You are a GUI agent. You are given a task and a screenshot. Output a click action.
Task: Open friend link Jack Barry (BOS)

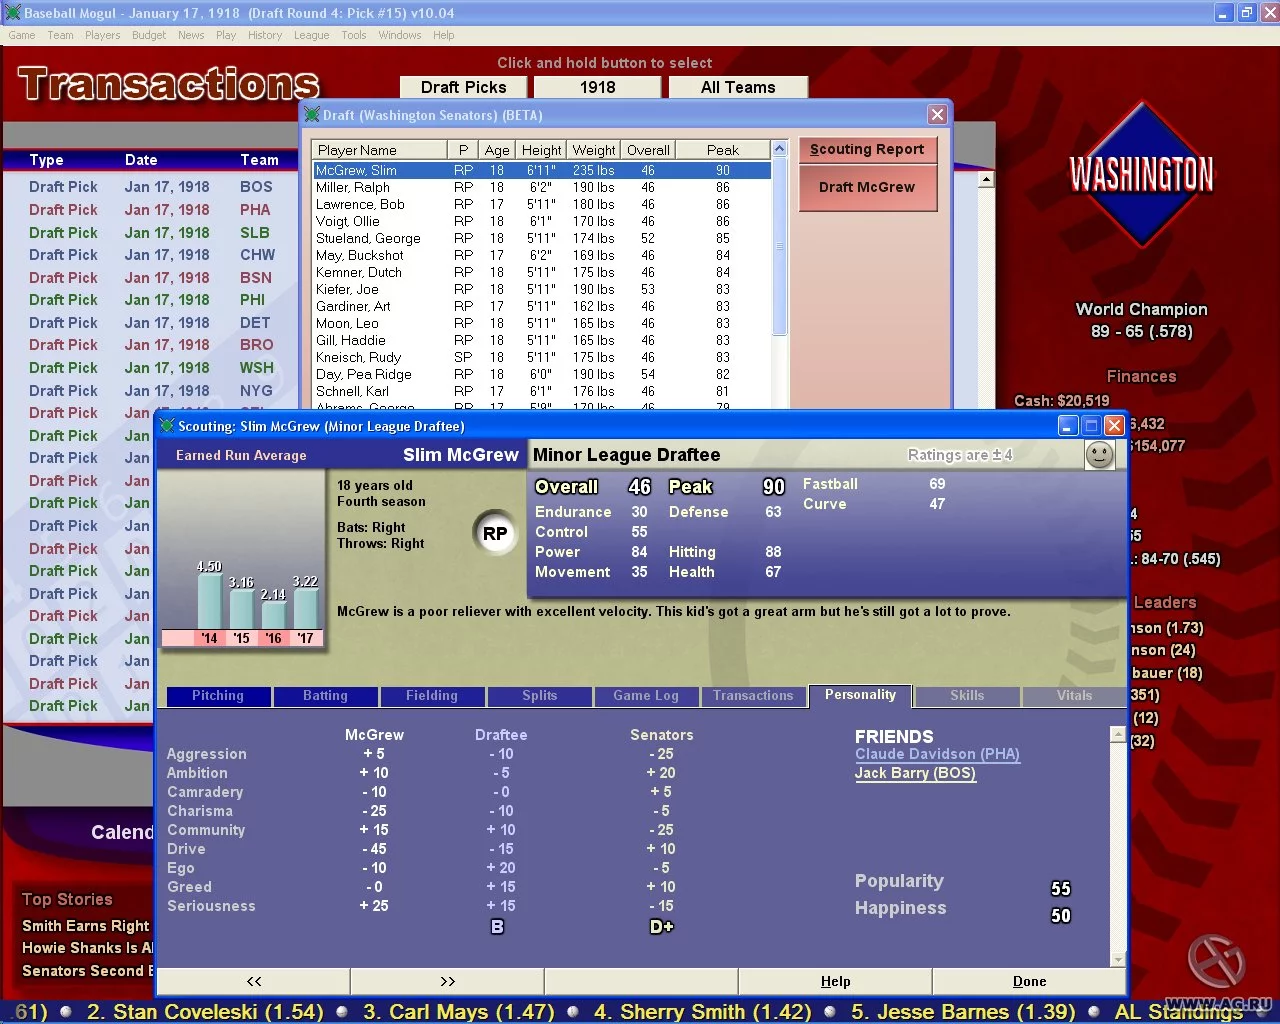point(915,773)
